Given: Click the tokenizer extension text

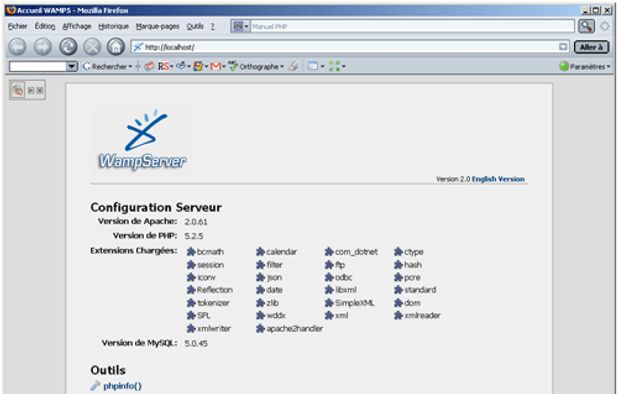Looking at the screenshot, I should point(213,303).
